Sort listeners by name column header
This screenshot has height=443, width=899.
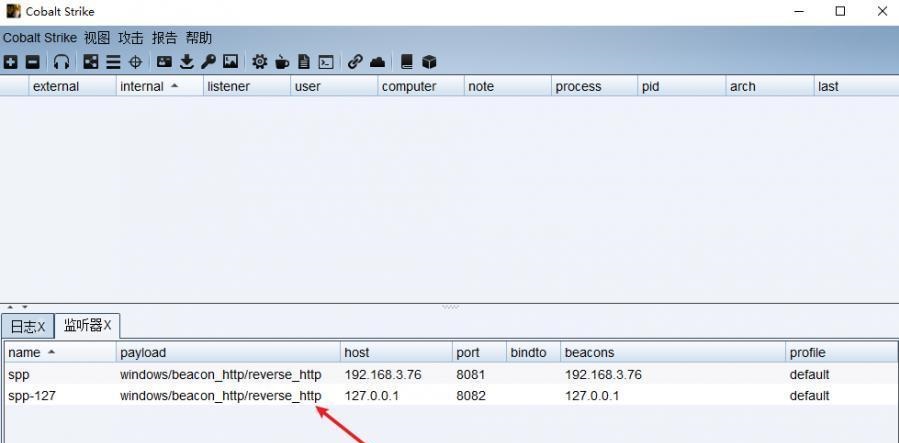61,352
